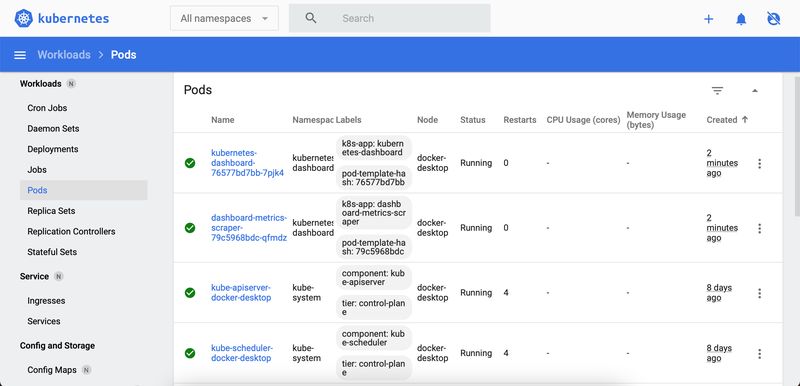Create new resource with plus icon
Image resolution: width=800 pixels, height=386 pixels.
(708, 19)
